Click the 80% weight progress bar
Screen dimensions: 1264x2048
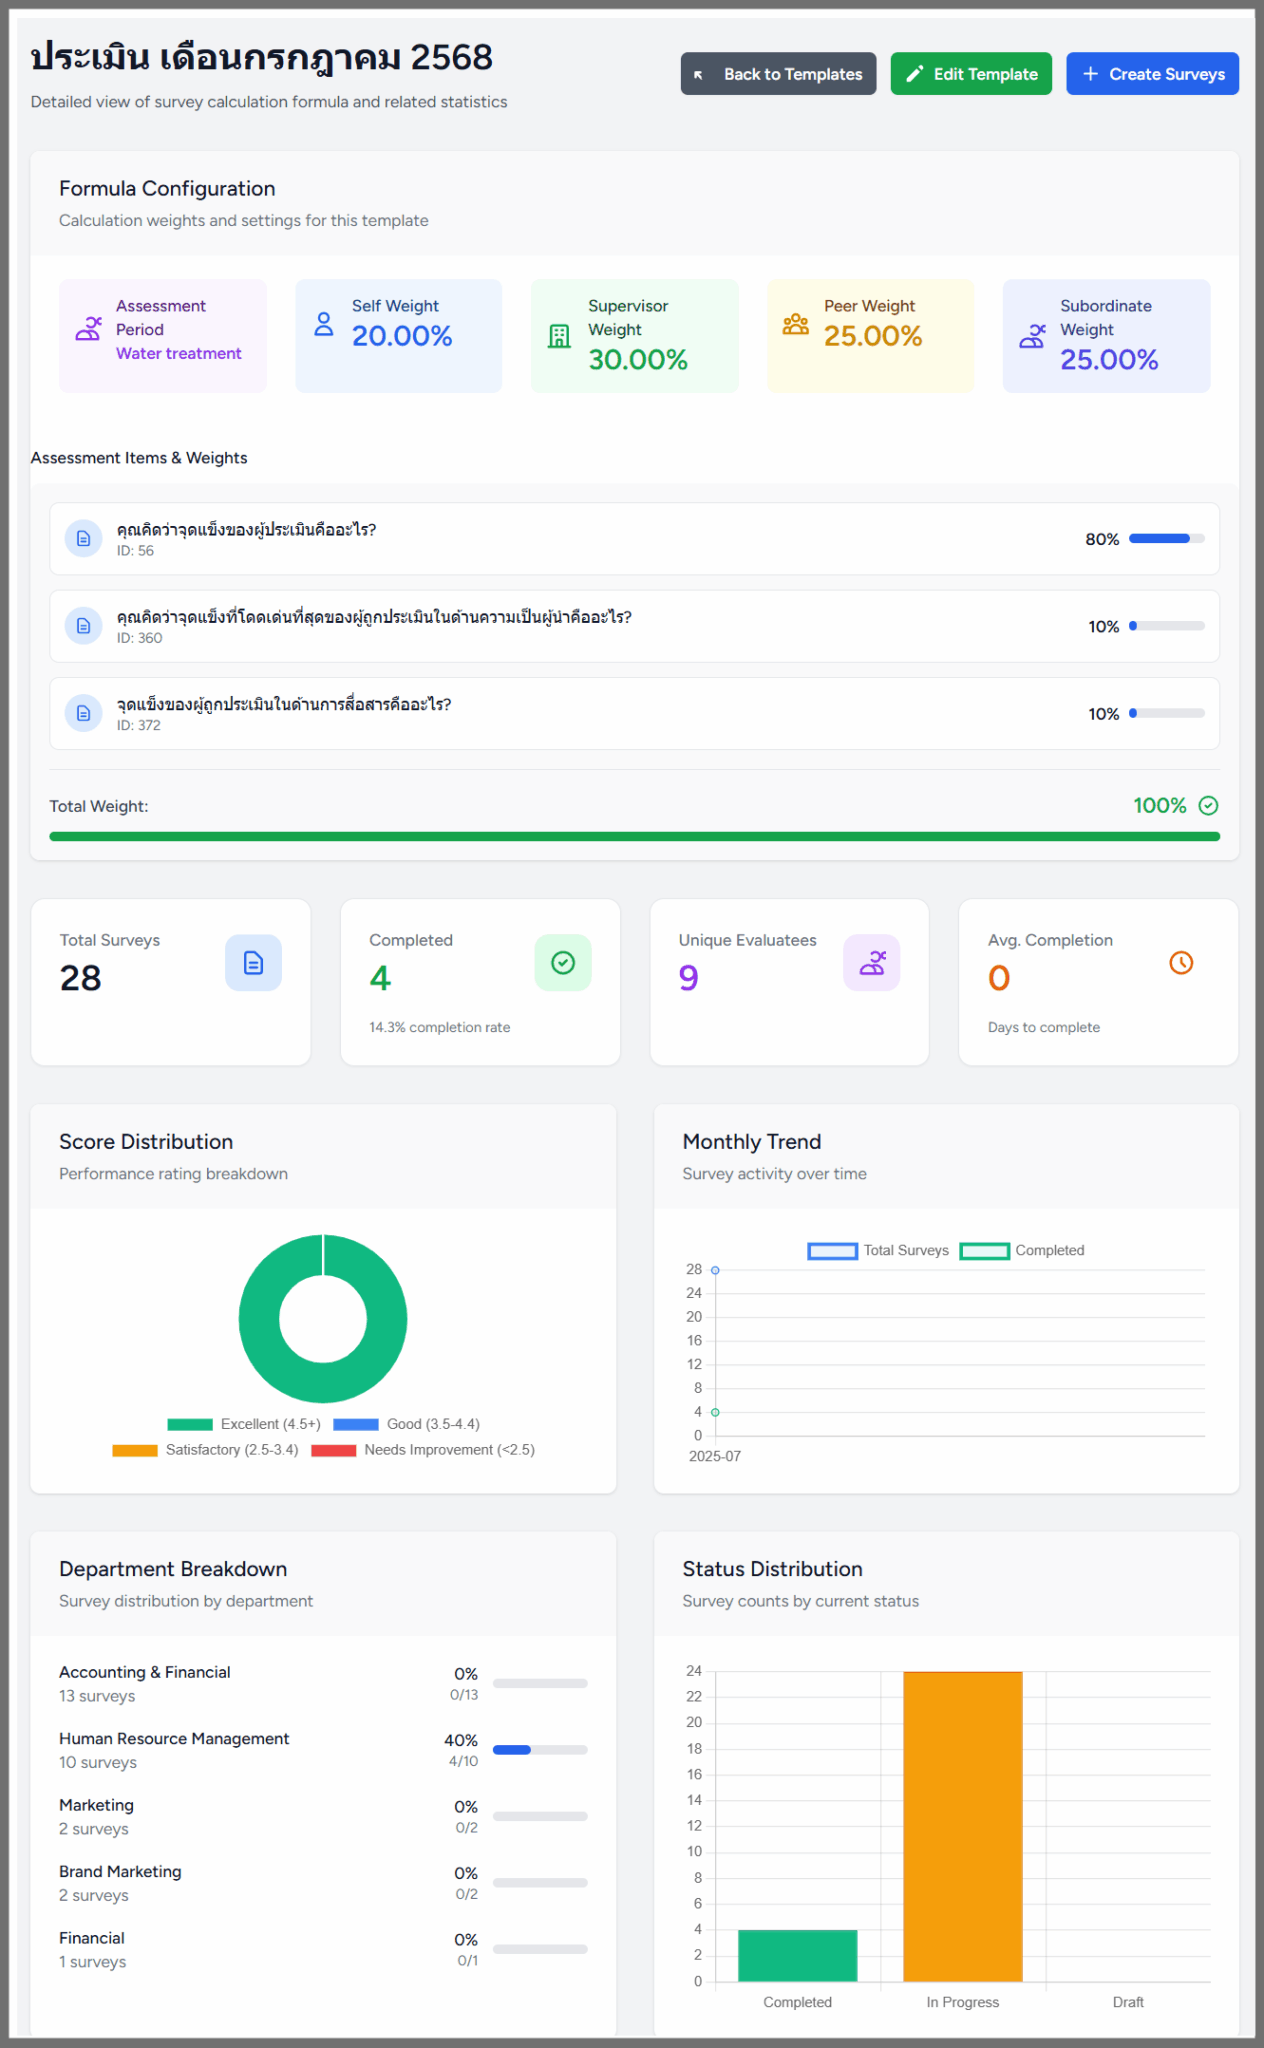tap(1166, 539)
